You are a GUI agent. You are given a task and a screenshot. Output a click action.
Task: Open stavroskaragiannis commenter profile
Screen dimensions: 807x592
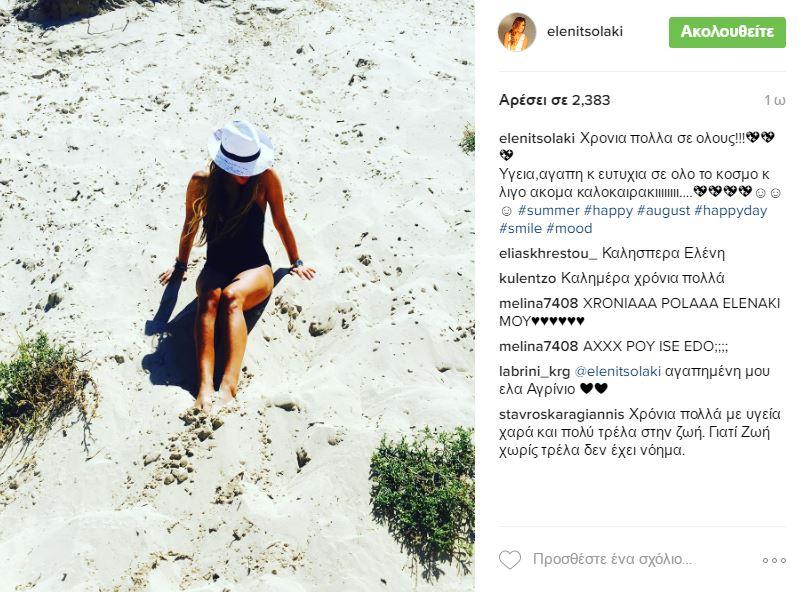[x=562, y=414]
